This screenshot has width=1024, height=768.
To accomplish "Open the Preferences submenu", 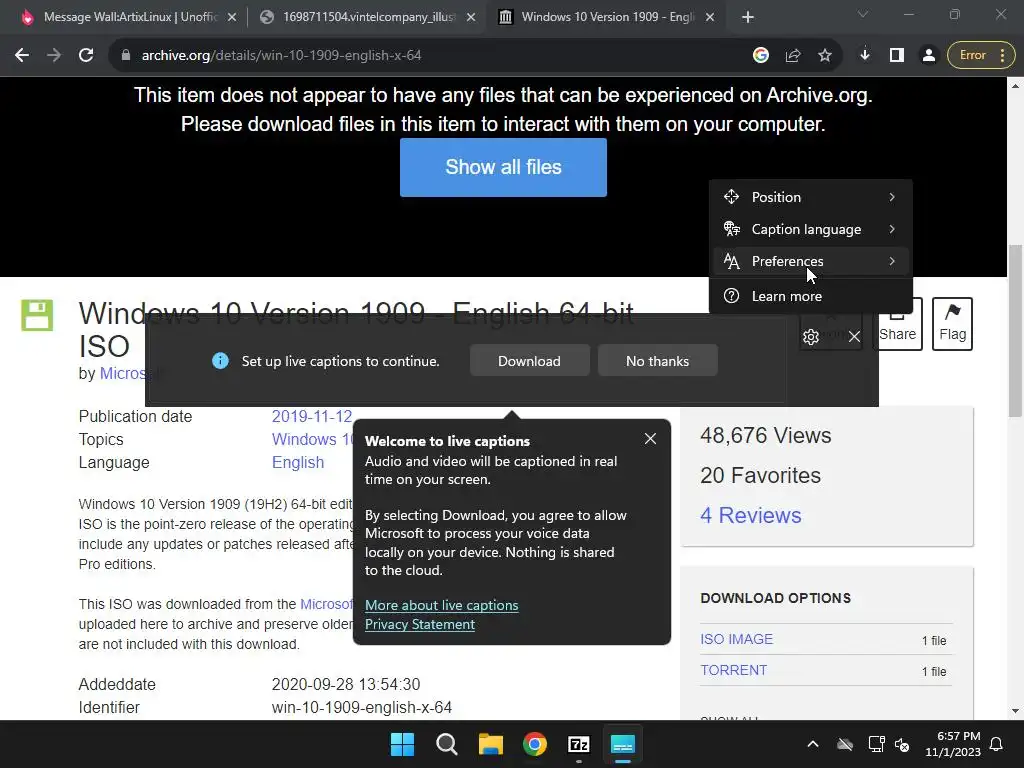I will click(x=810, y=261).
